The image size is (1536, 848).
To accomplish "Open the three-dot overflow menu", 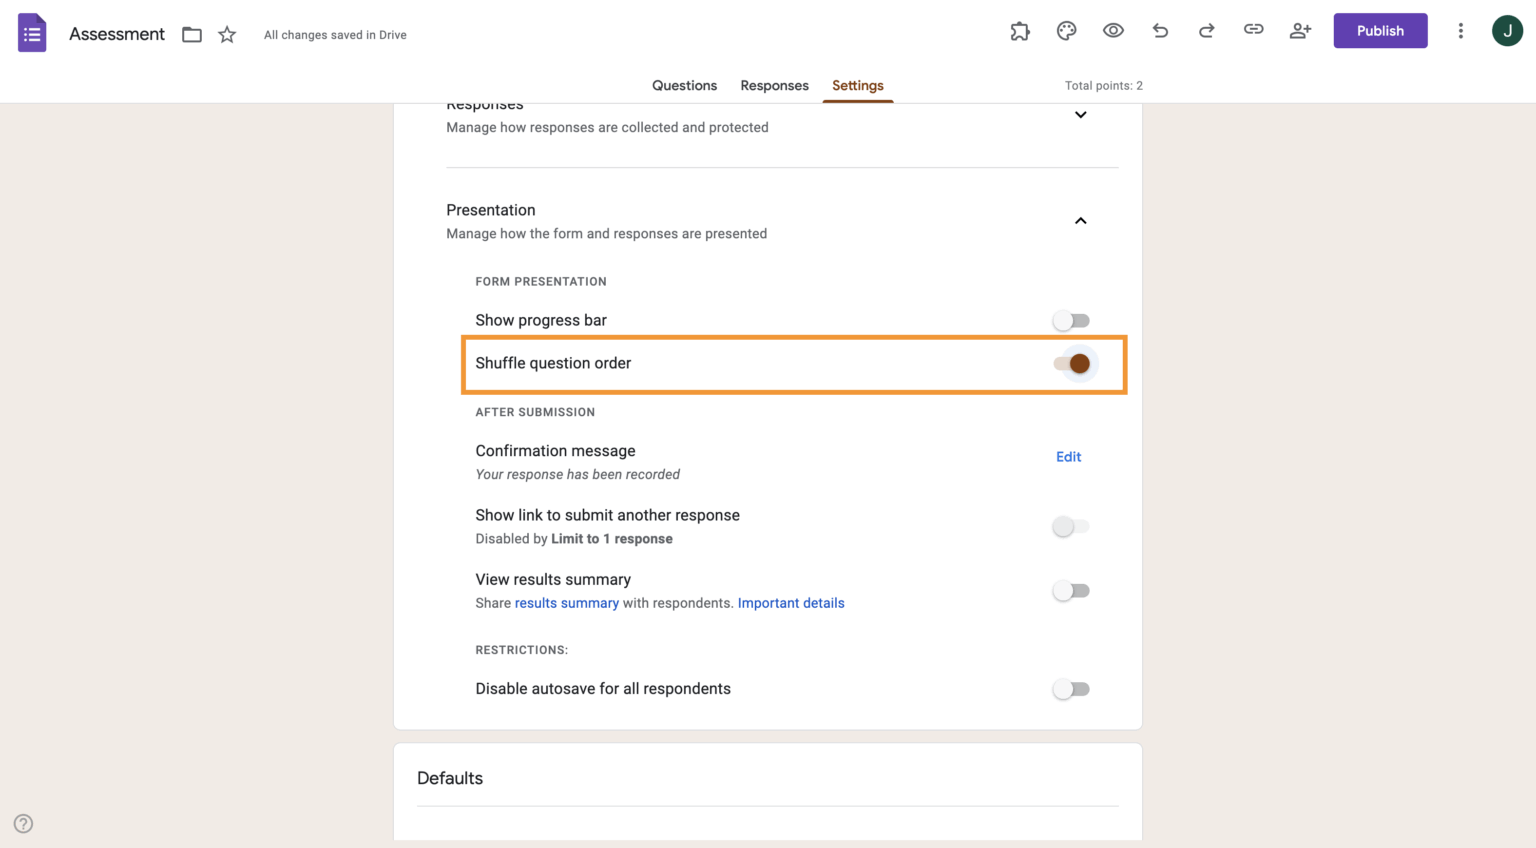I will [1460, 30].
